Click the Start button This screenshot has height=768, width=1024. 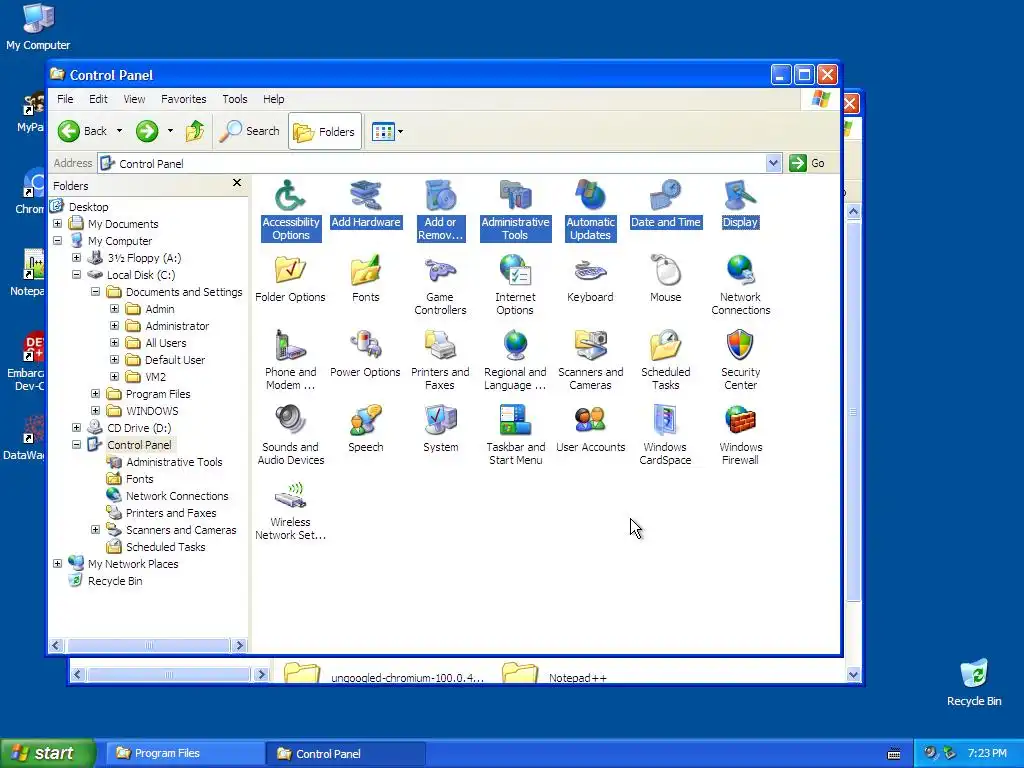pos(48,753)
